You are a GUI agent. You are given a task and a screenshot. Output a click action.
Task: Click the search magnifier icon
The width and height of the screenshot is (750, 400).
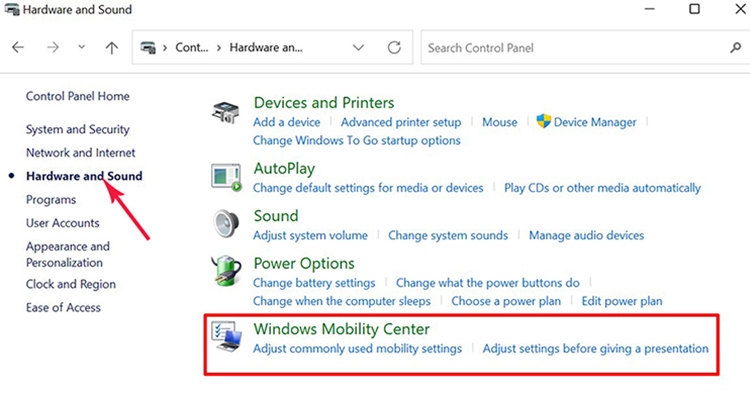pyautogui.click(x=735, y=47)
